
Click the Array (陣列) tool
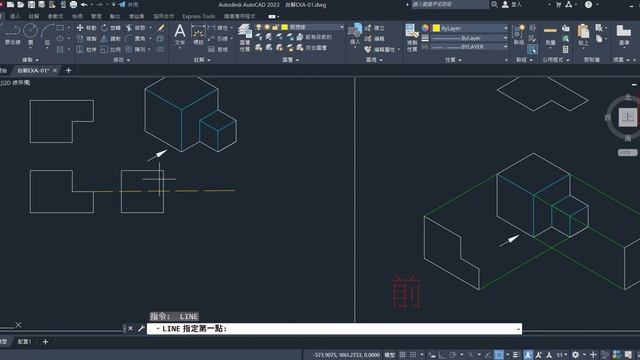click(x=136, y=49)
